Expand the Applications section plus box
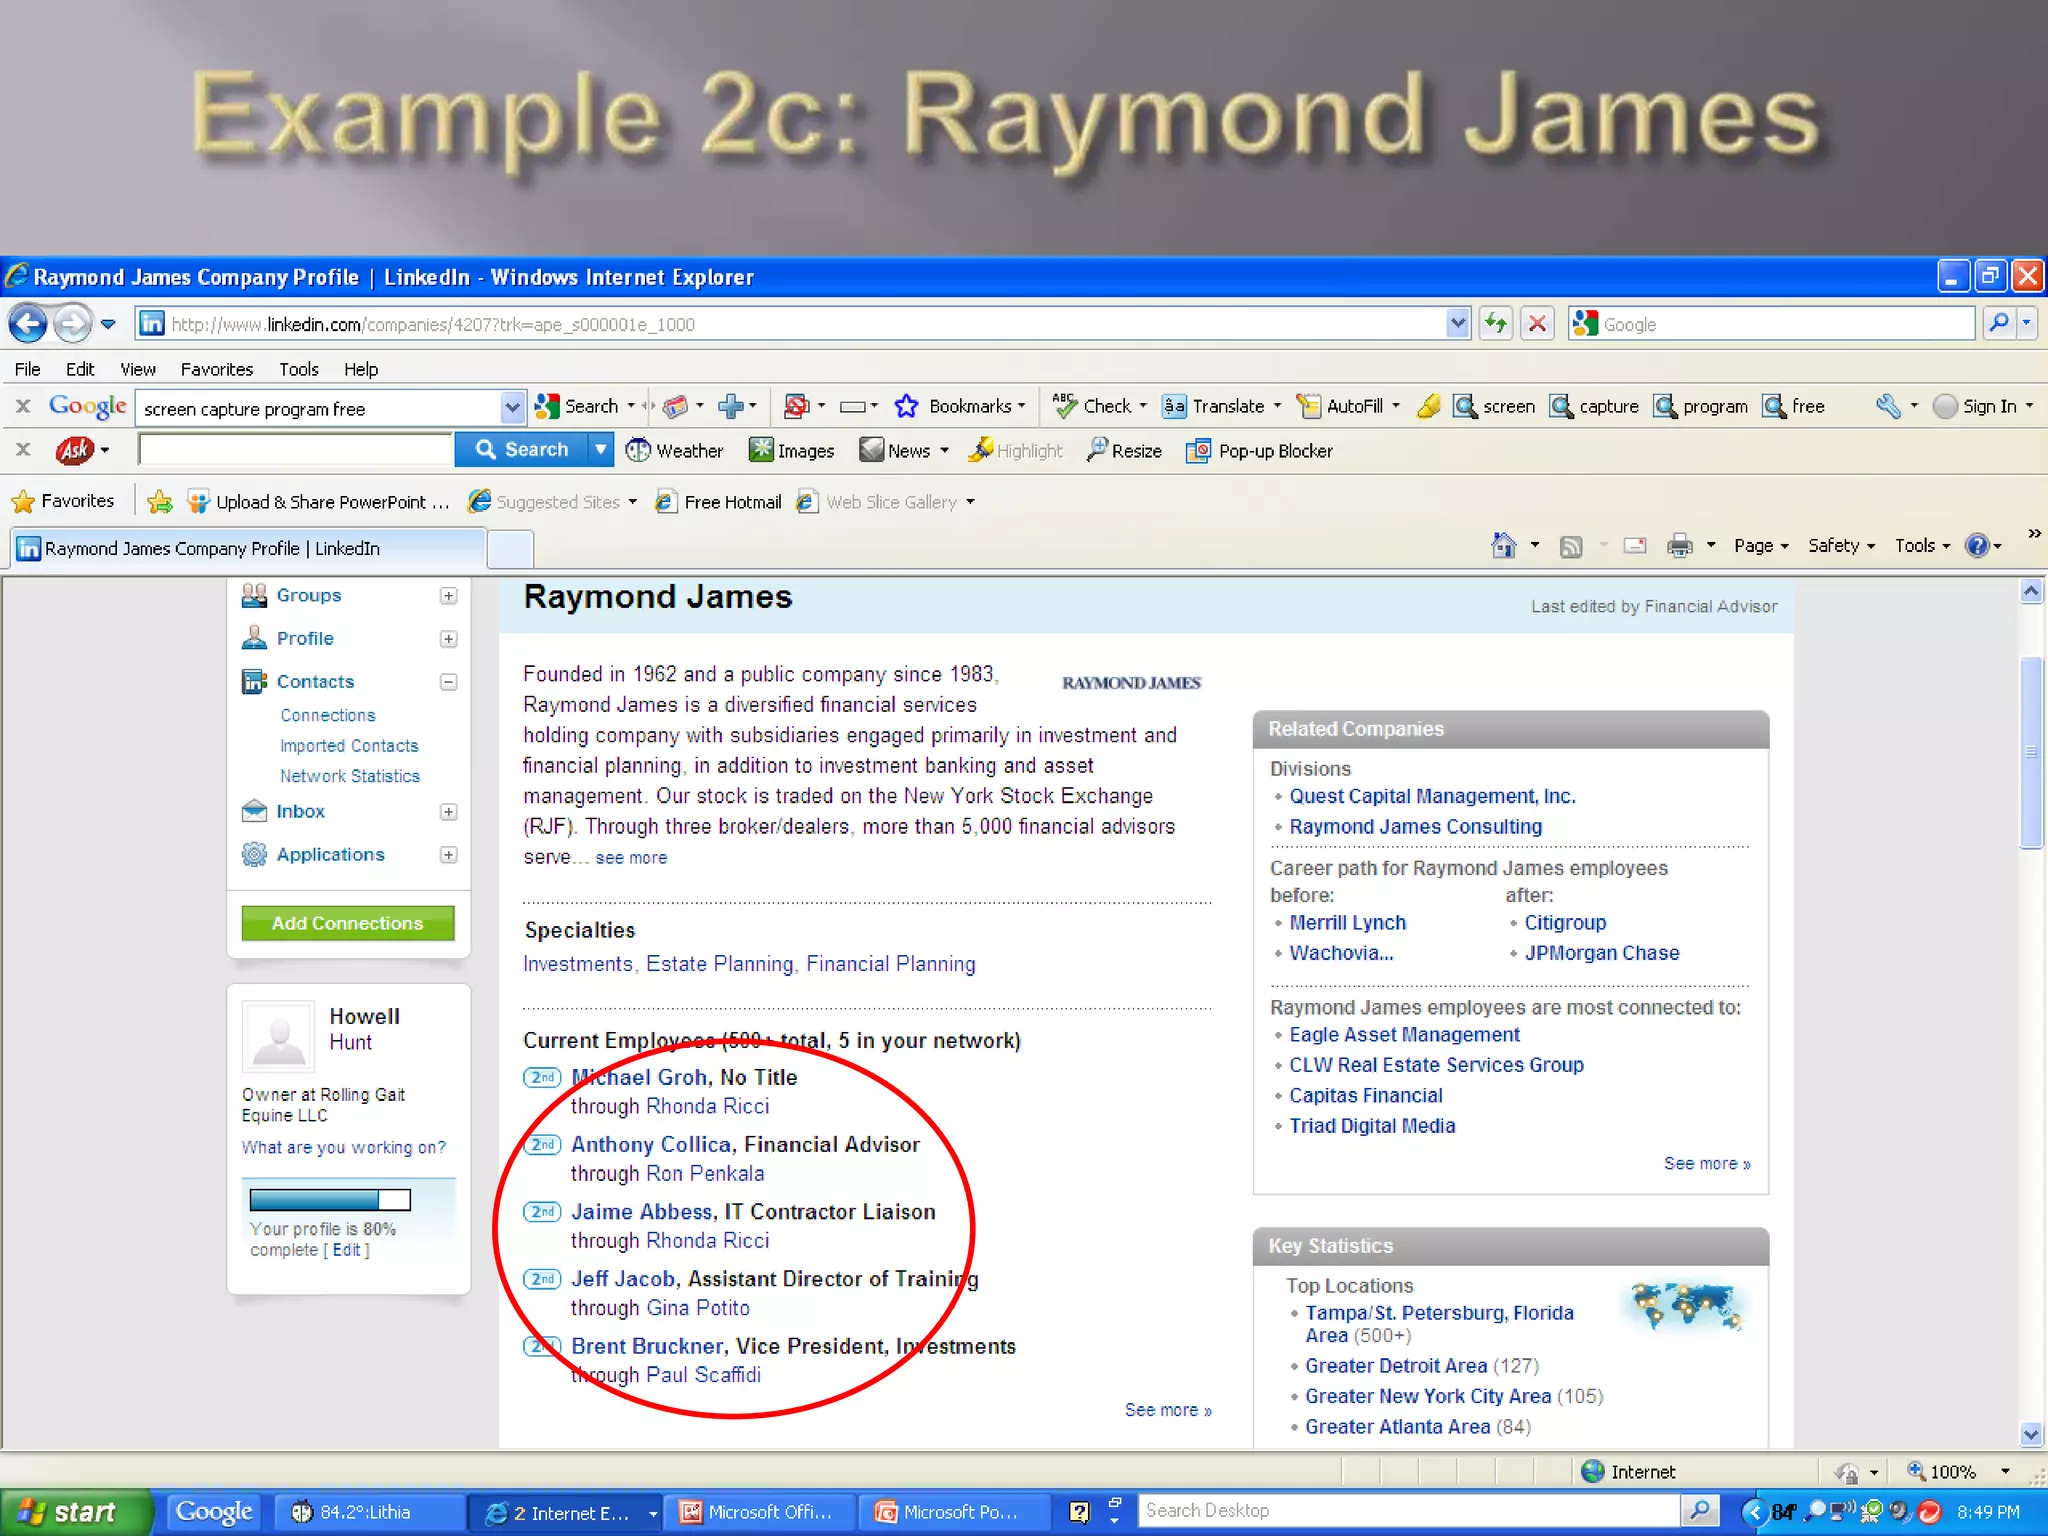2048x1536 pixels. click(448, 854)
